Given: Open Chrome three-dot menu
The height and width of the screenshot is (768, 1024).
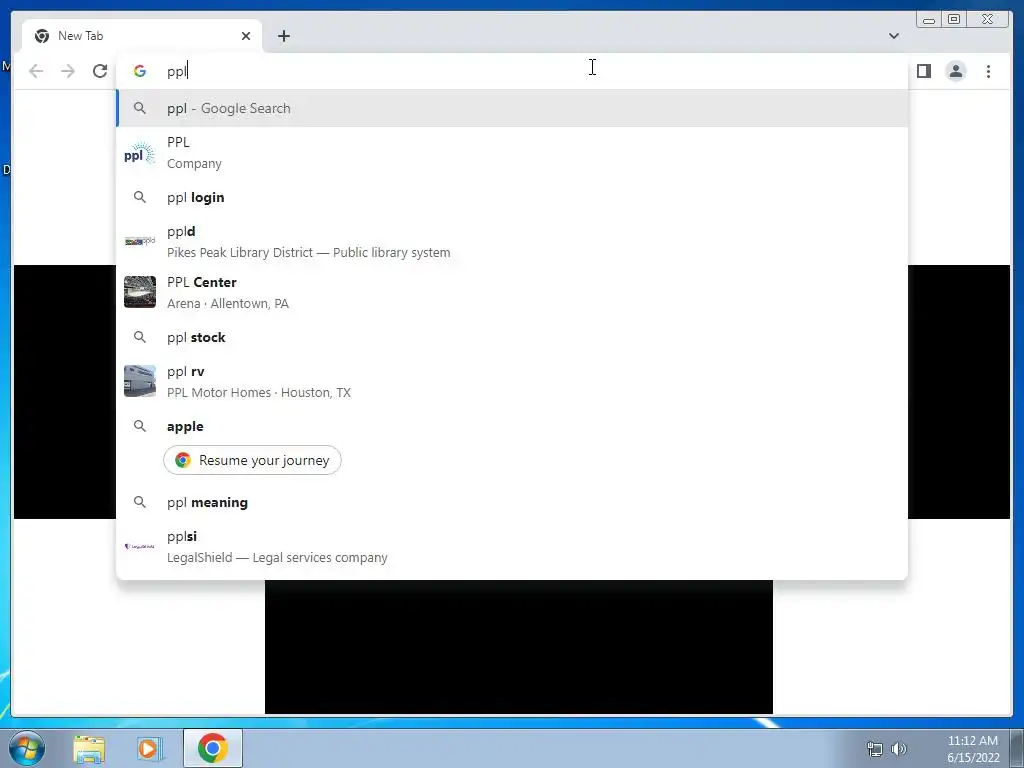Looking at the screenshot, I should click(x=988, y=71).
